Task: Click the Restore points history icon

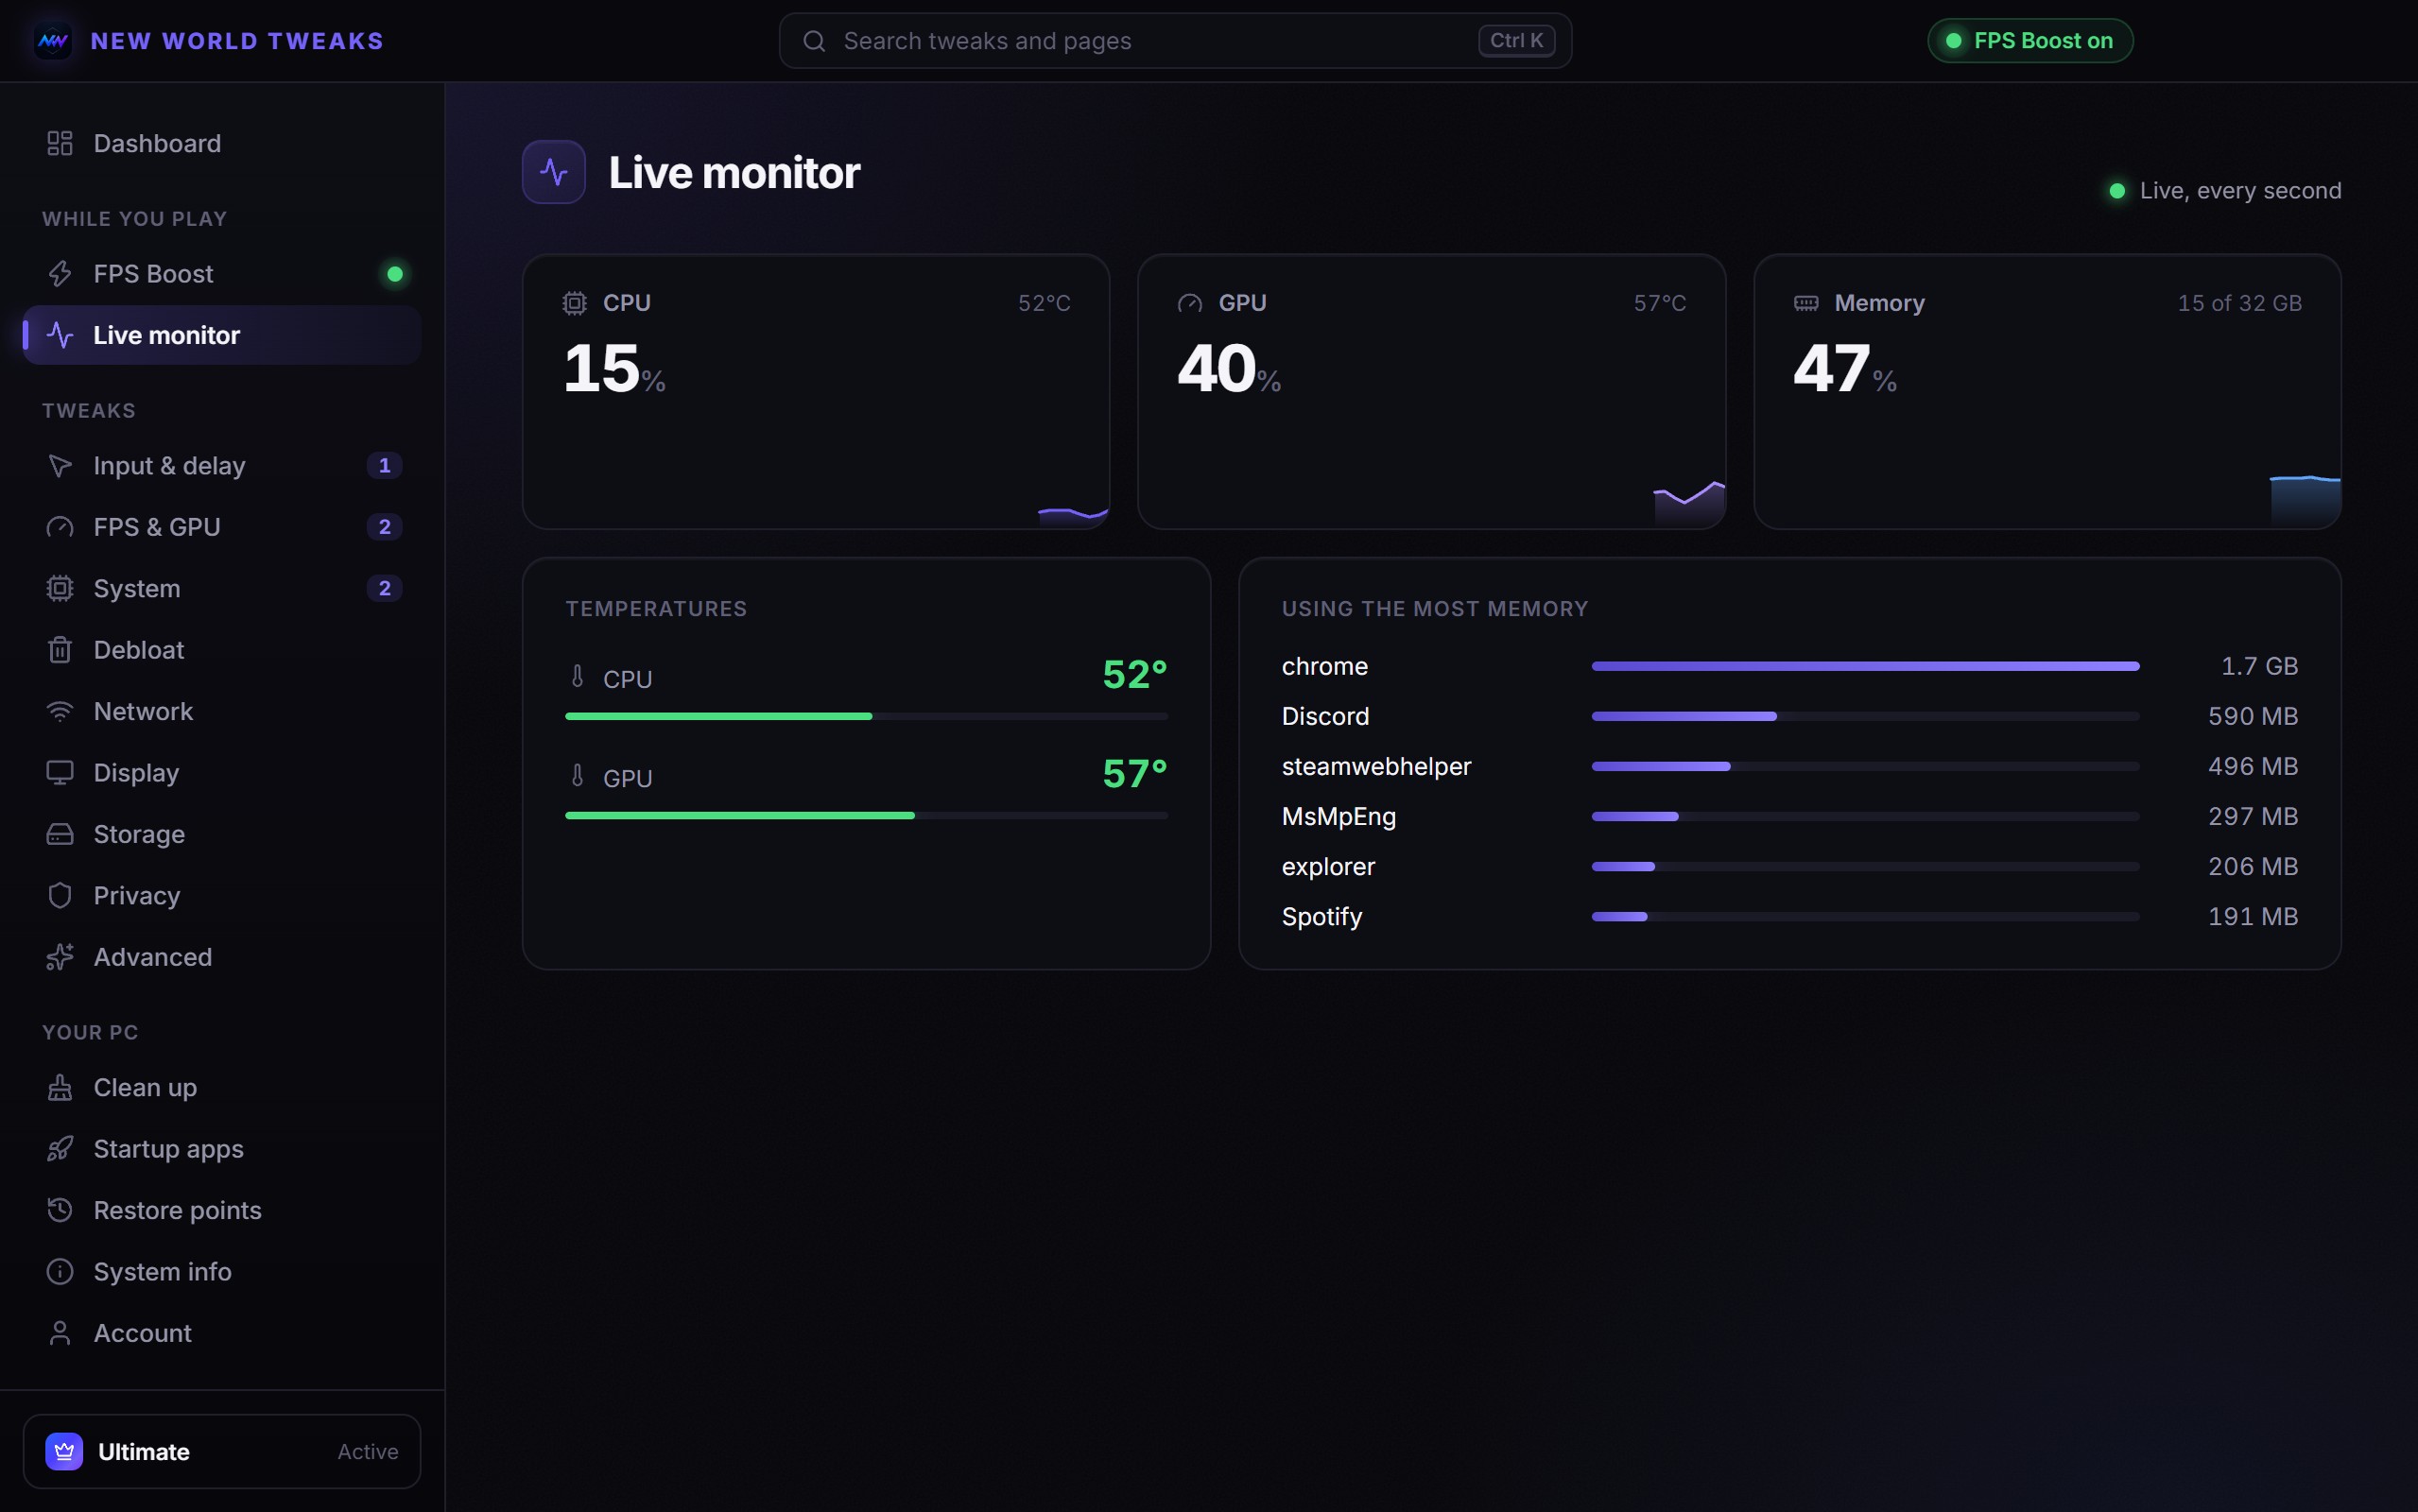Action: pos(60,1210)
